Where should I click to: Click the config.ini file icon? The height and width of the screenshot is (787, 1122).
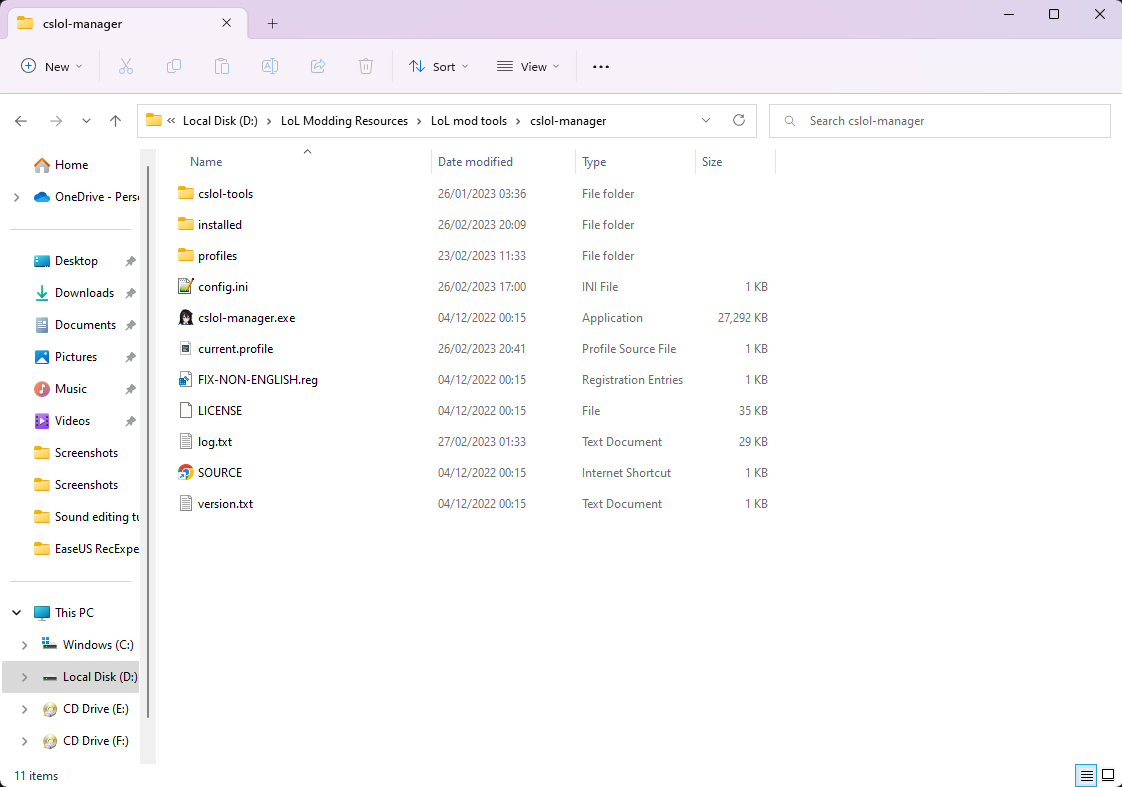click(x=185, y=286)
